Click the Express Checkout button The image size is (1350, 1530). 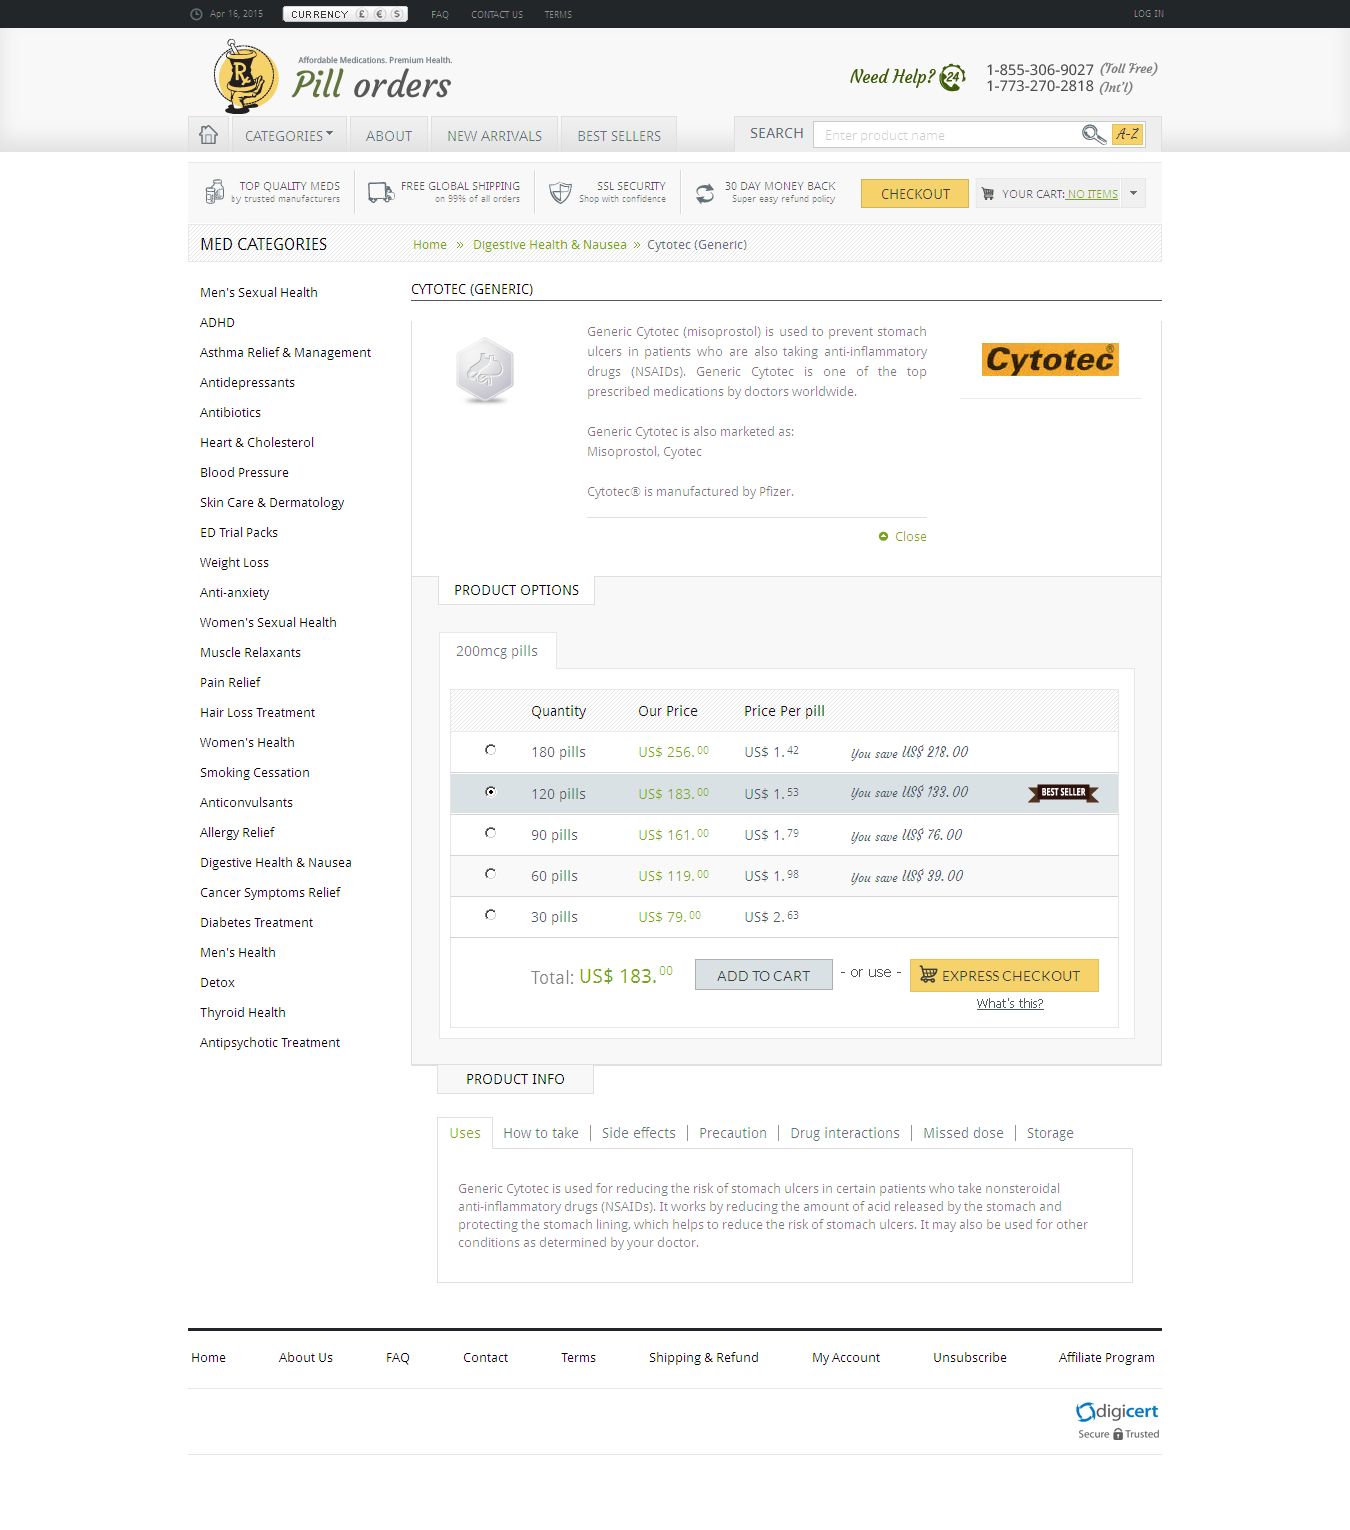pyautogui.click(x=1004, y=975)
